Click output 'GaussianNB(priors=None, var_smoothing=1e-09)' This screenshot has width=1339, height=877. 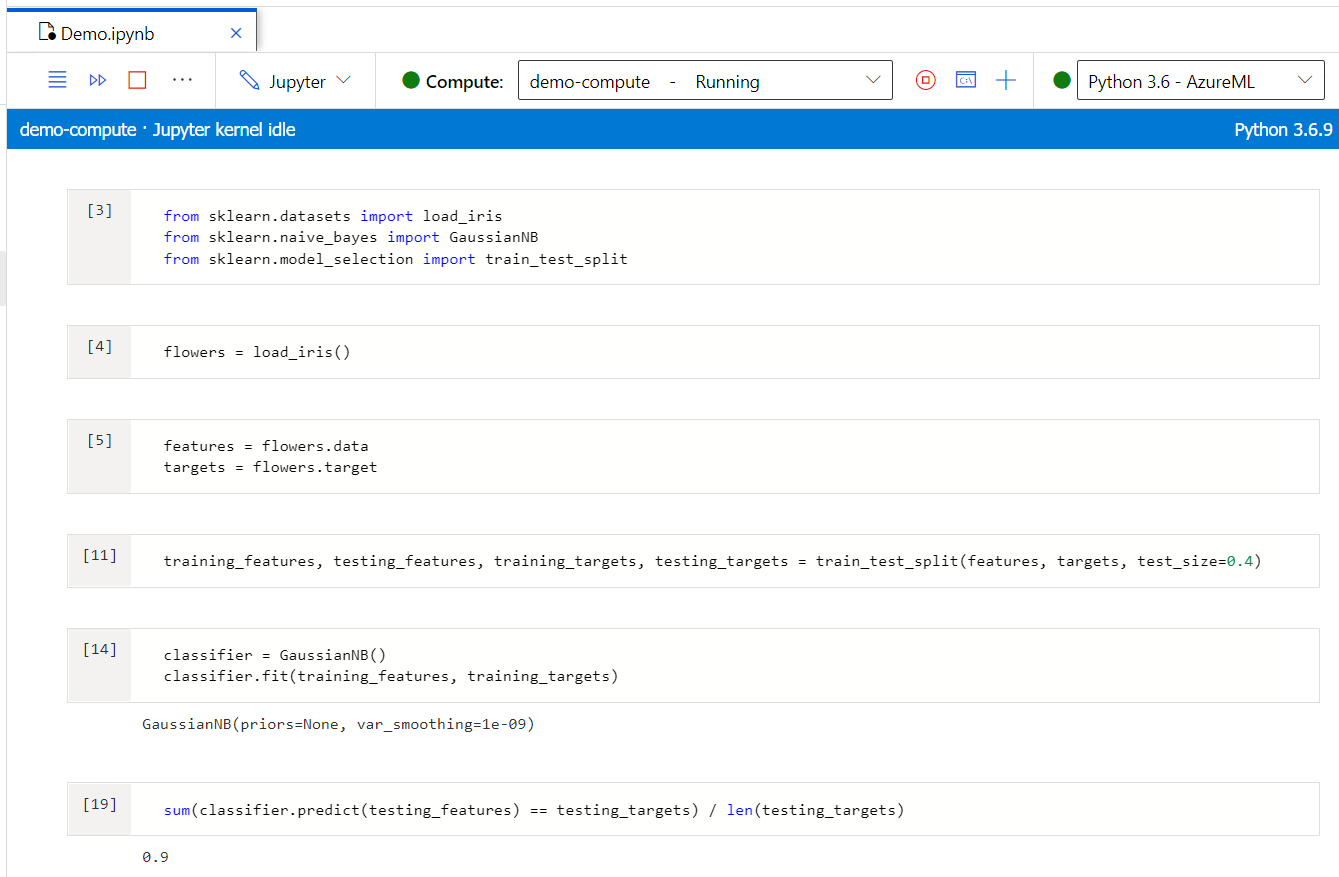click(338, 724)
